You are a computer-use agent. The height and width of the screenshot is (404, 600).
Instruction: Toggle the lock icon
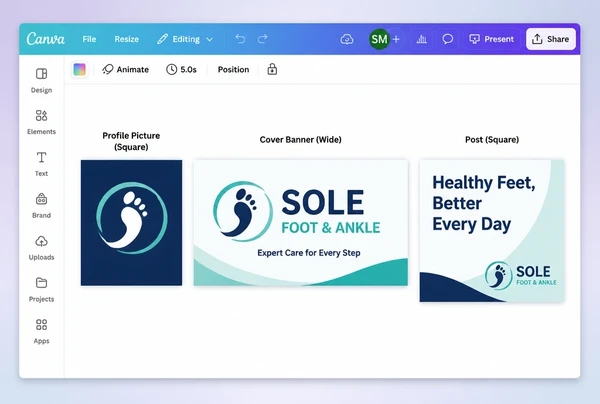pos(272,69)
